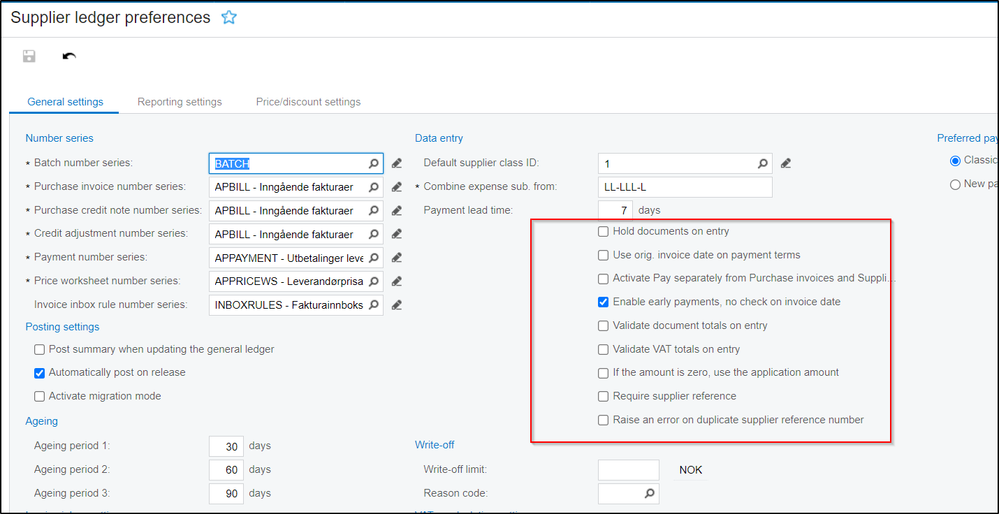This screenshot has height=514, width=999.
Task: Switch to the Reporting settings tab
Action: click(179, 102)
